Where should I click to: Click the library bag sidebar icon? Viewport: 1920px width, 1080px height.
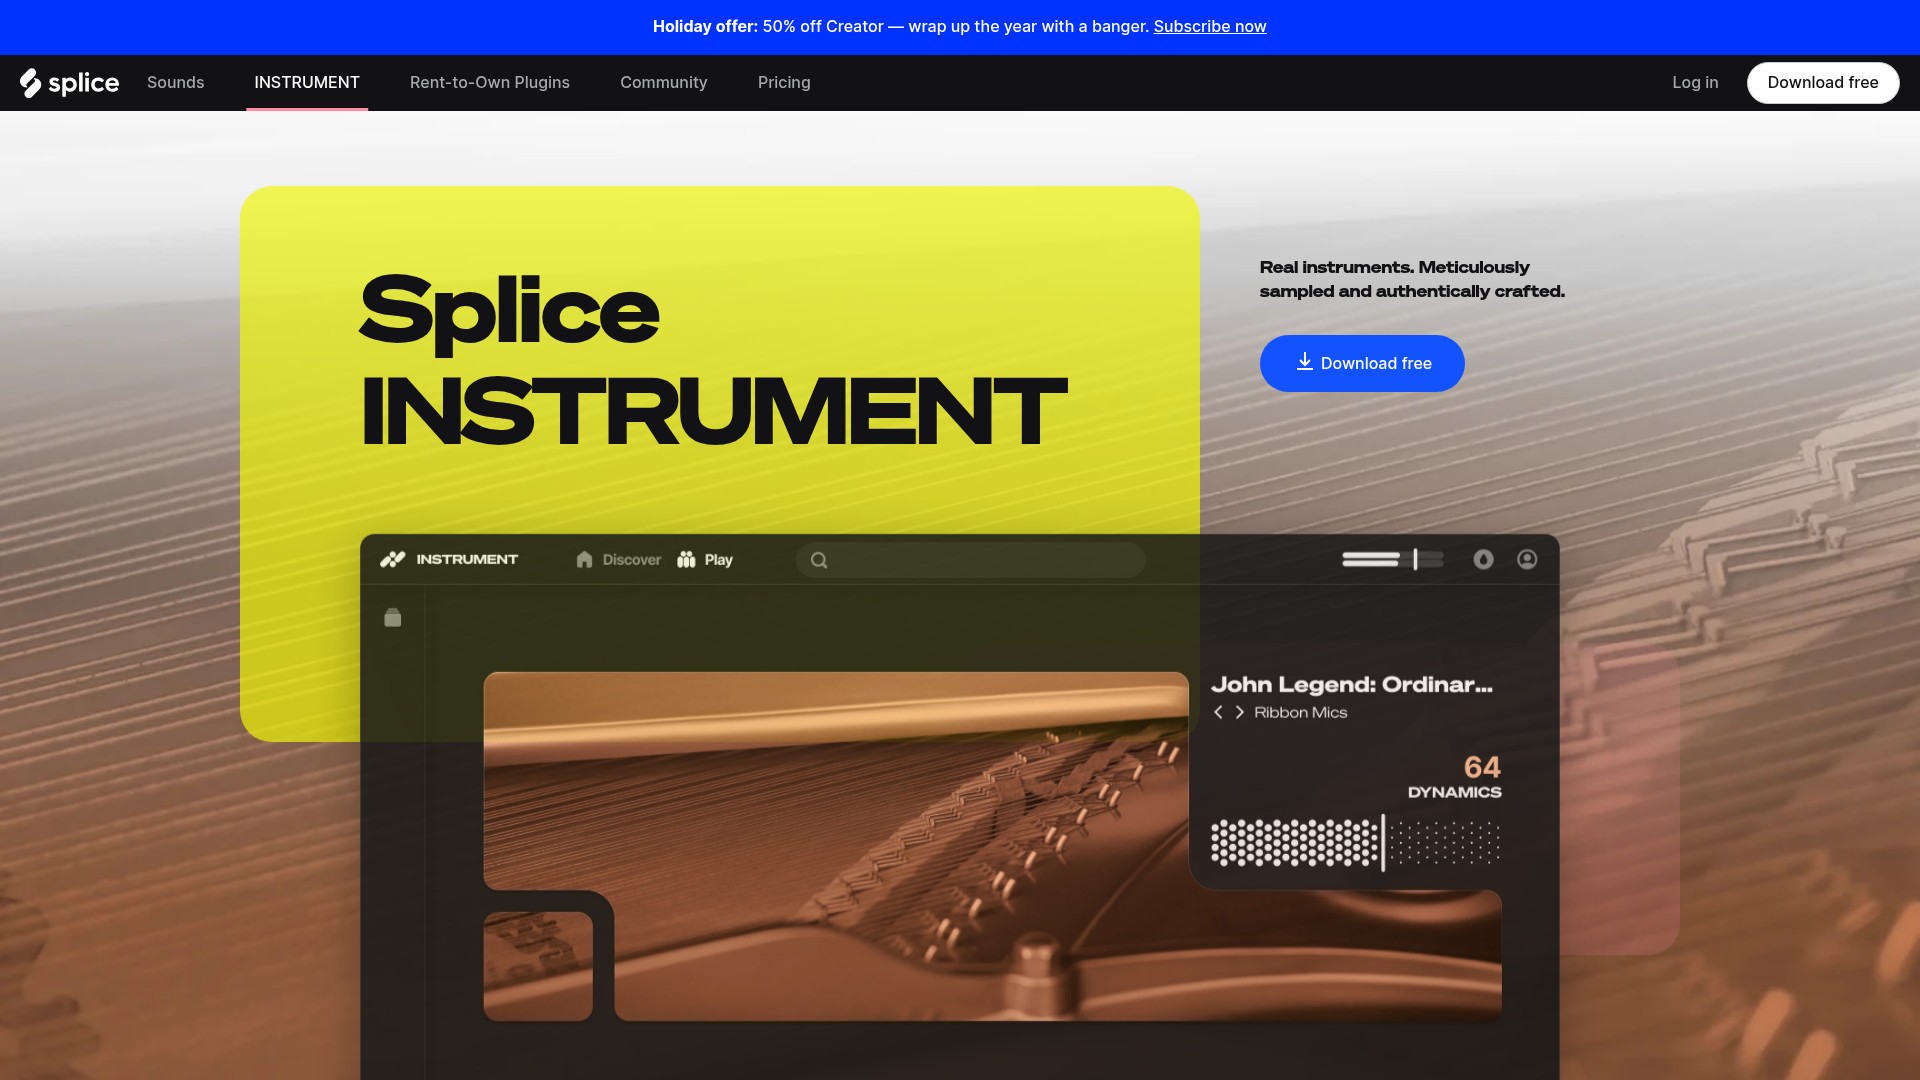pyautogui.click(x=393, y=618)
